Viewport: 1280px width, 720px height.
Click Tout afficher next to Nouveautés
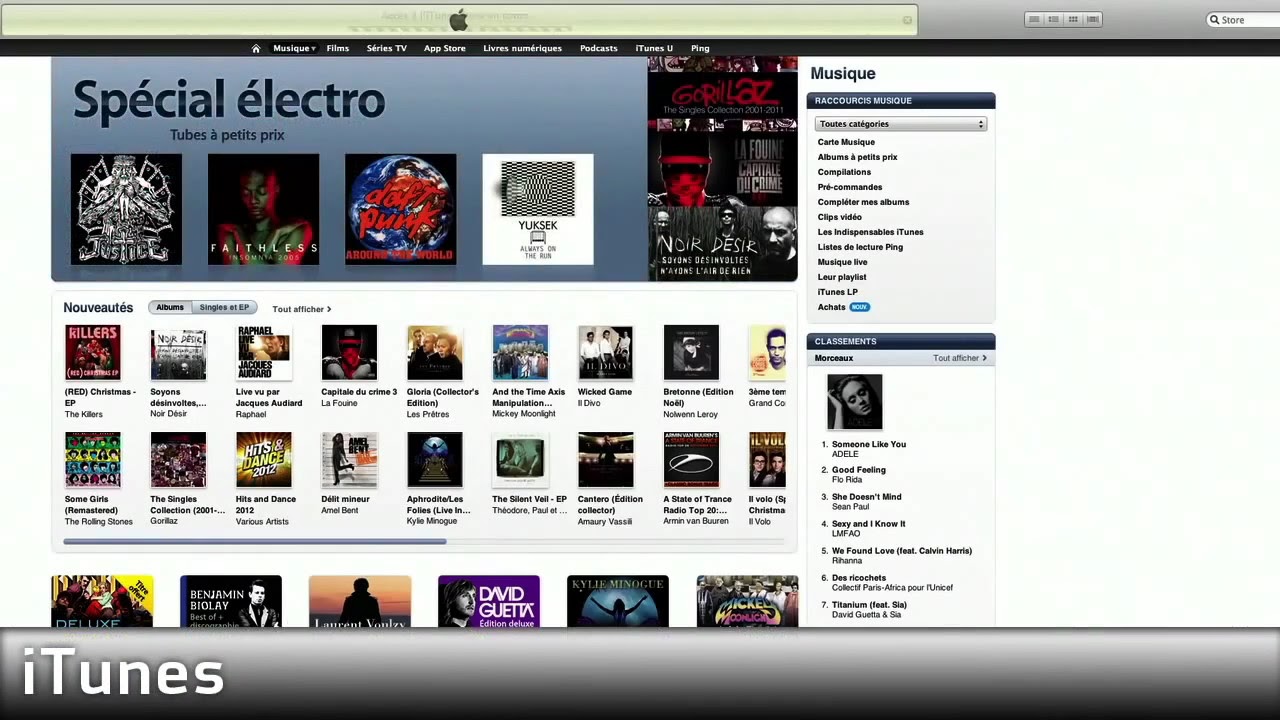(x=301, y=309)
